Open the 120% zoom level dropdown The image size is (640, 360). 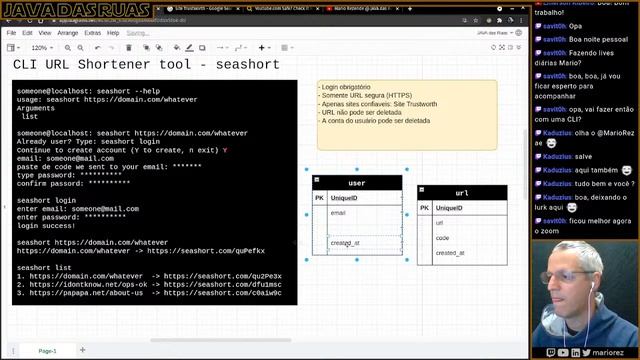pos(42,48)
